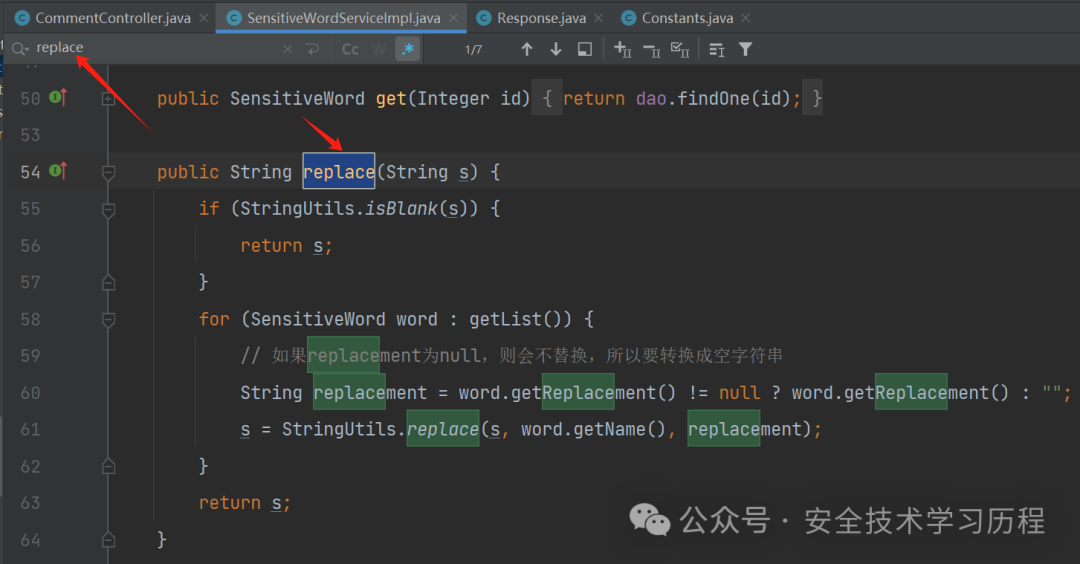Close CommentController.java tab
The width and height of the screenshot is (1080, 564).
click(x=203, y=18)
